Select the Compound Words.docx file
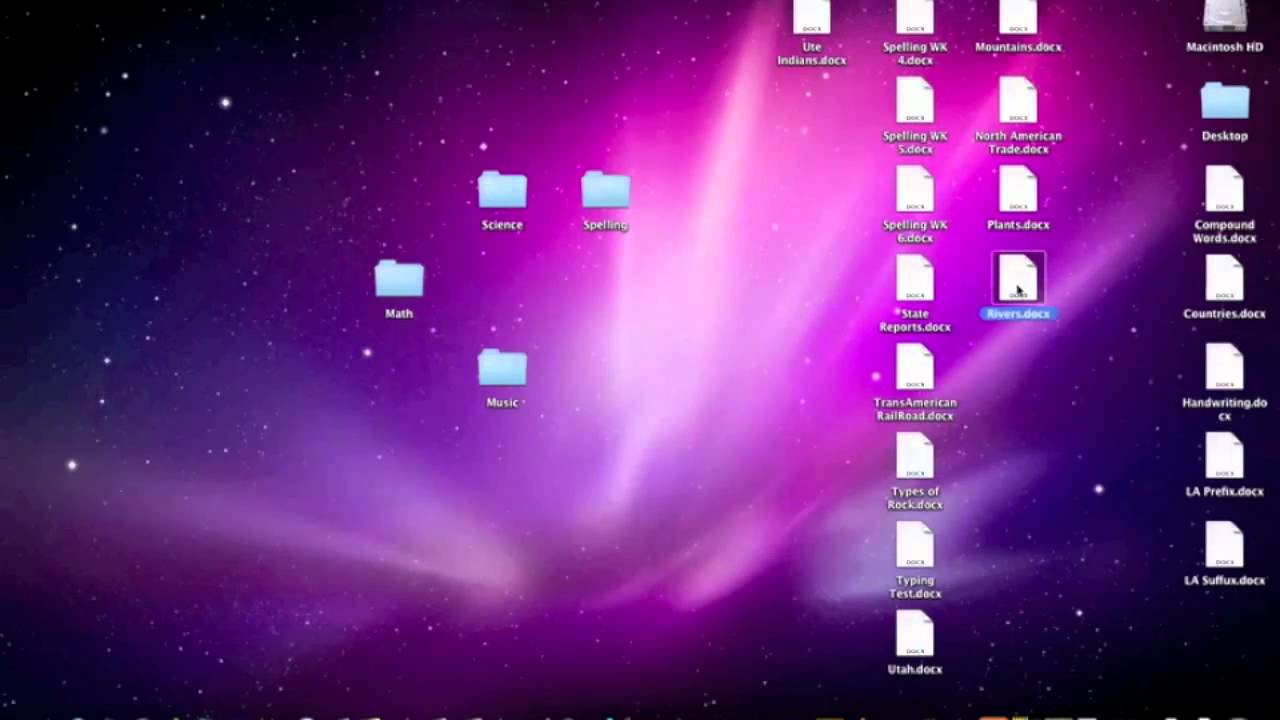This screenshot has height=720, width=1280. tap(1224, 190)
